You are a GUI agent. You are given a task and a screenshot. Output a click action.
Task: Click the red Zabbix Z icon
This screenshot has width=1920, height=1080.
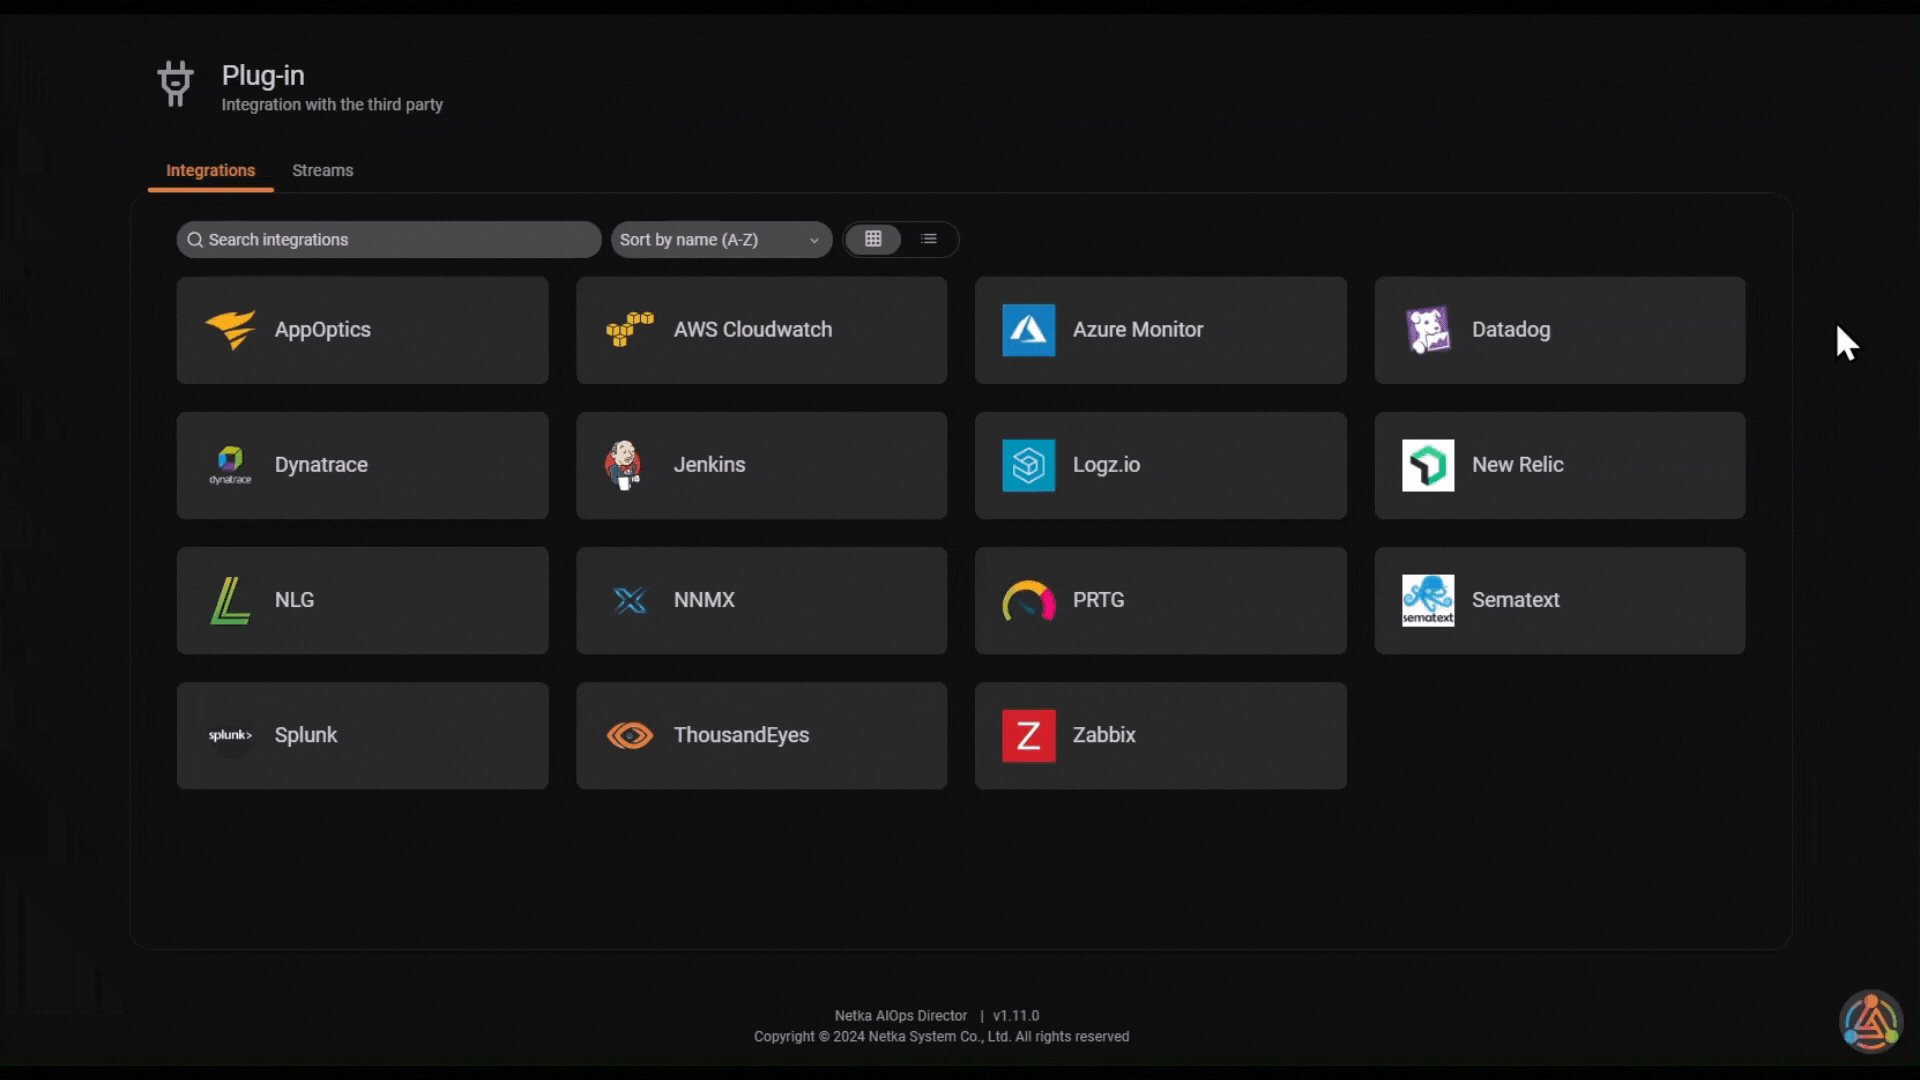coord(1028,736)
